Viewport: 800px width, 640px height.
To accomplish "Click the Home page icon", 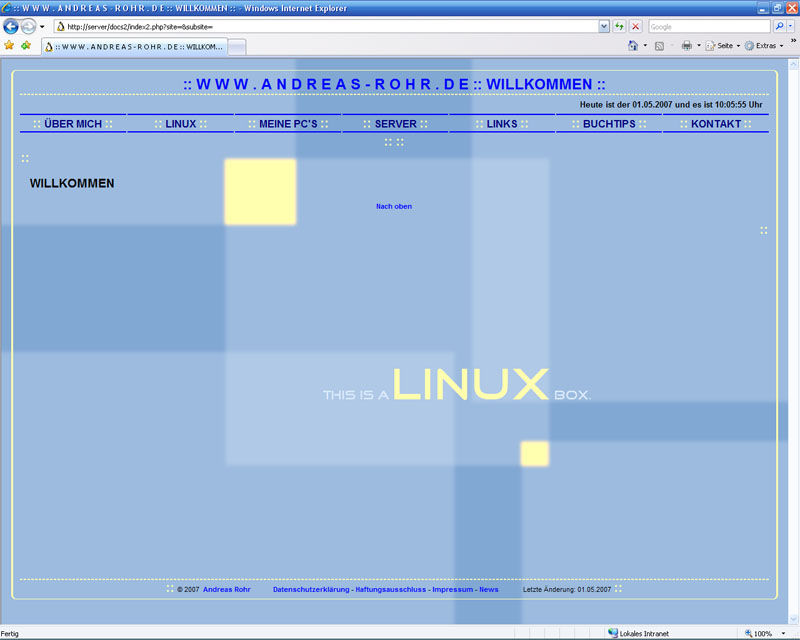I will [x=633, y=46].
